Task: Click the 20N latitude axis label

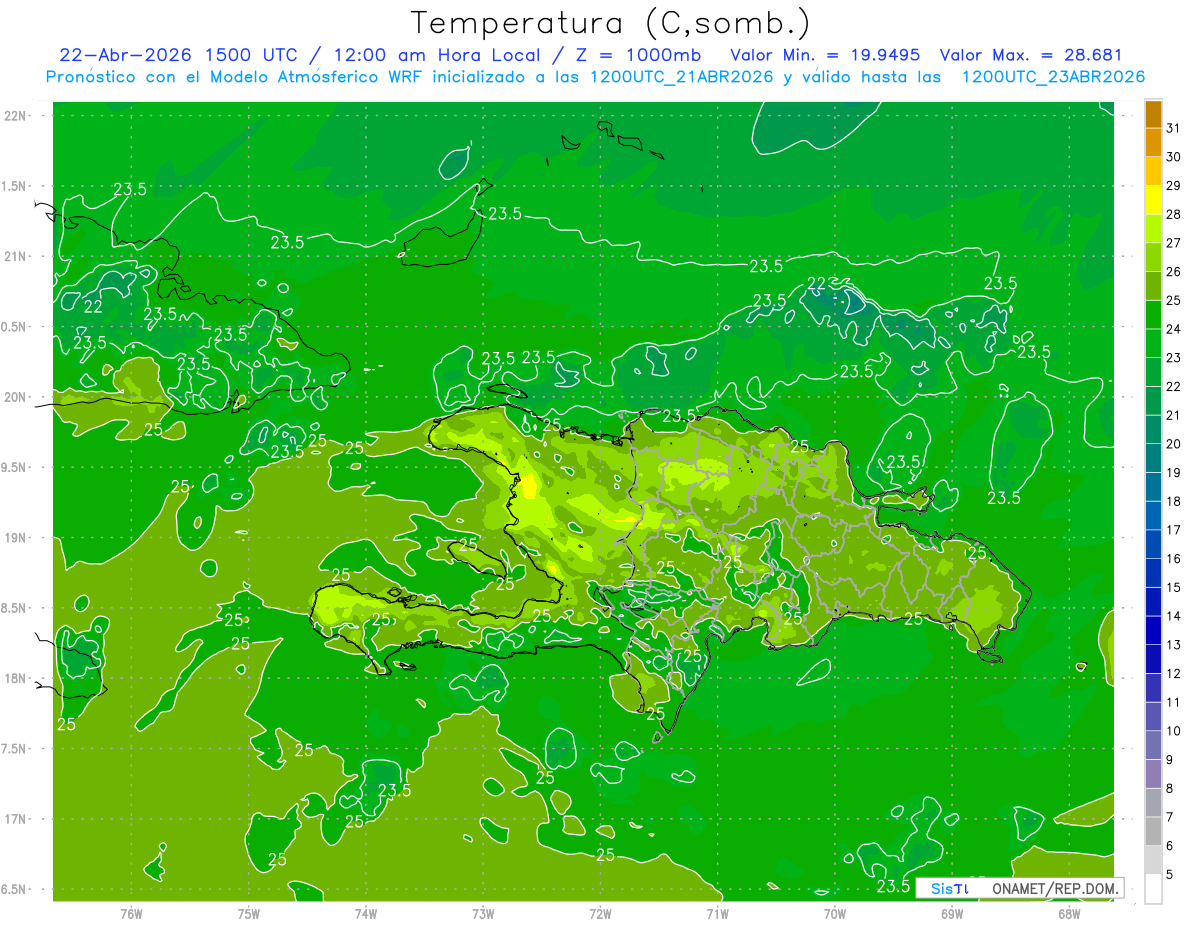Action: pyautogui.click(x=15, y=397)
